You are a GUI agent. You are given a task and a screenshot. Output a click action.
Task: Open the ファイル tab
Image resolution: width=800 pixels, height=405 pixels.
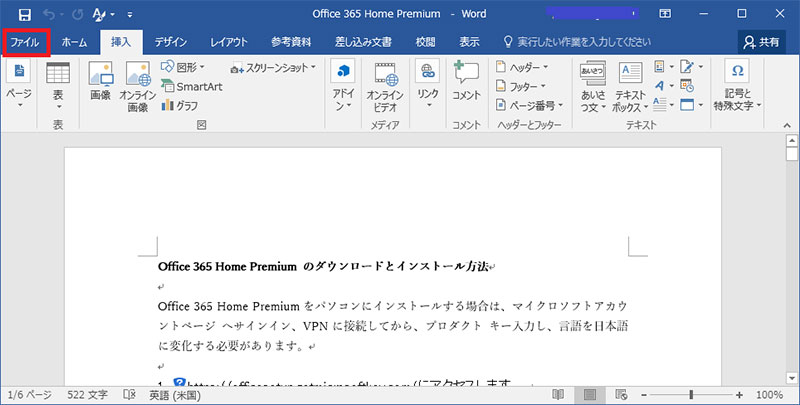26,42
